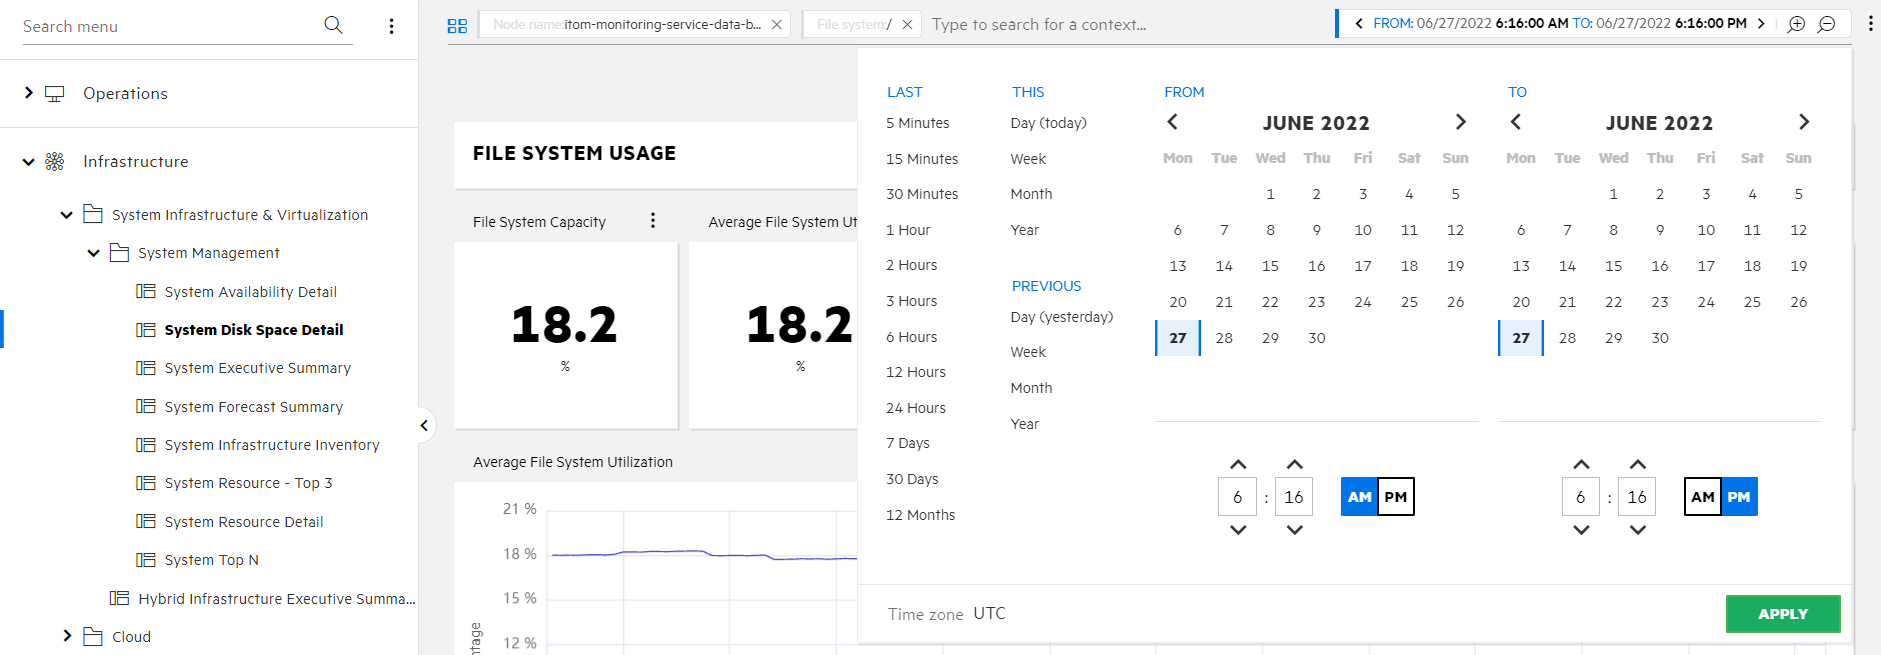Select AM in the TO time picker

click(1702, 497)
